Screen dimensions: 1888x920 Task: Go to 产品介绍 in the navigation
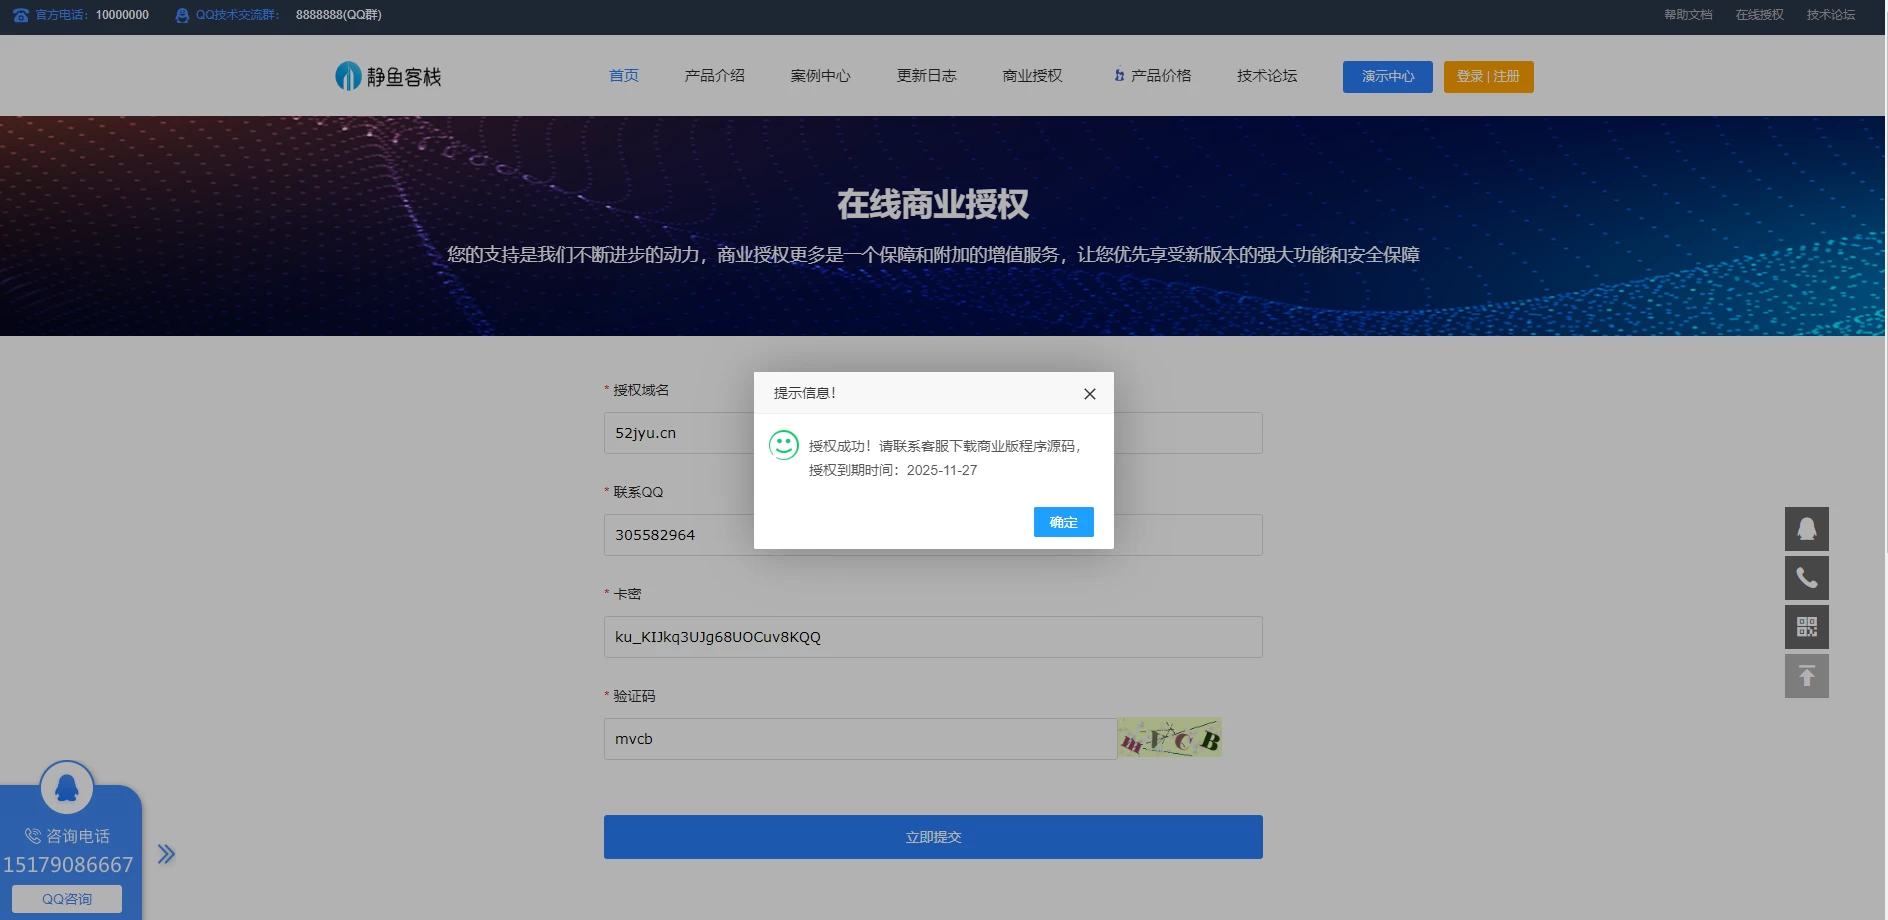[x=714, y=76]
